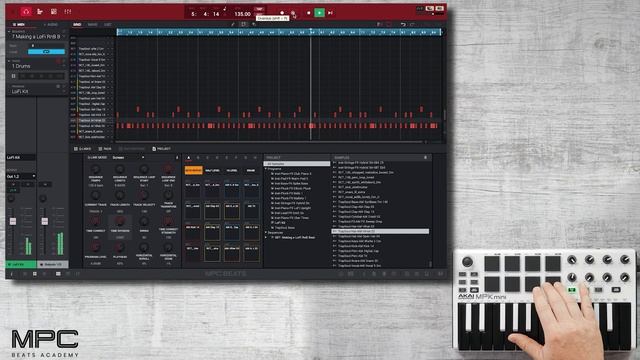Open the Project tab in lower panel
Viewport: 640px width, 360px height.
pyautogui.click(x=161, y=149)
